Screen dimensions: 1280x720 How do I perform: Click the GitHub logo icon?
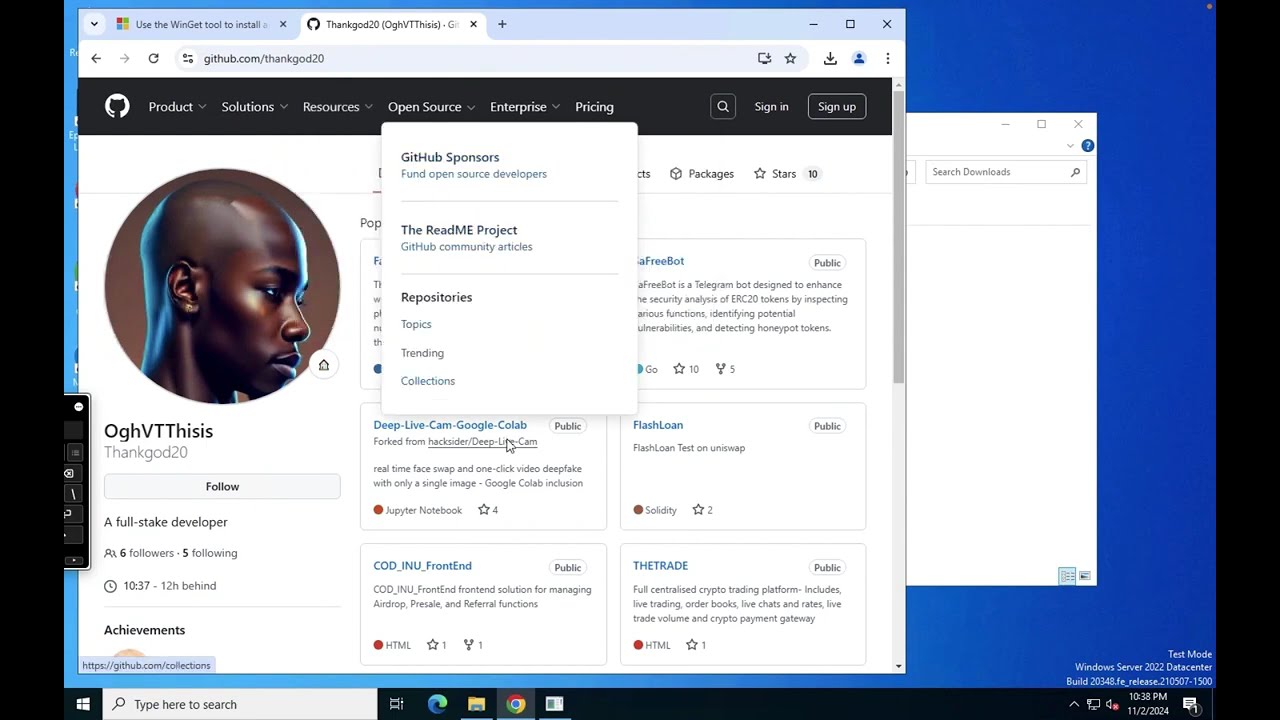(117, 107)
